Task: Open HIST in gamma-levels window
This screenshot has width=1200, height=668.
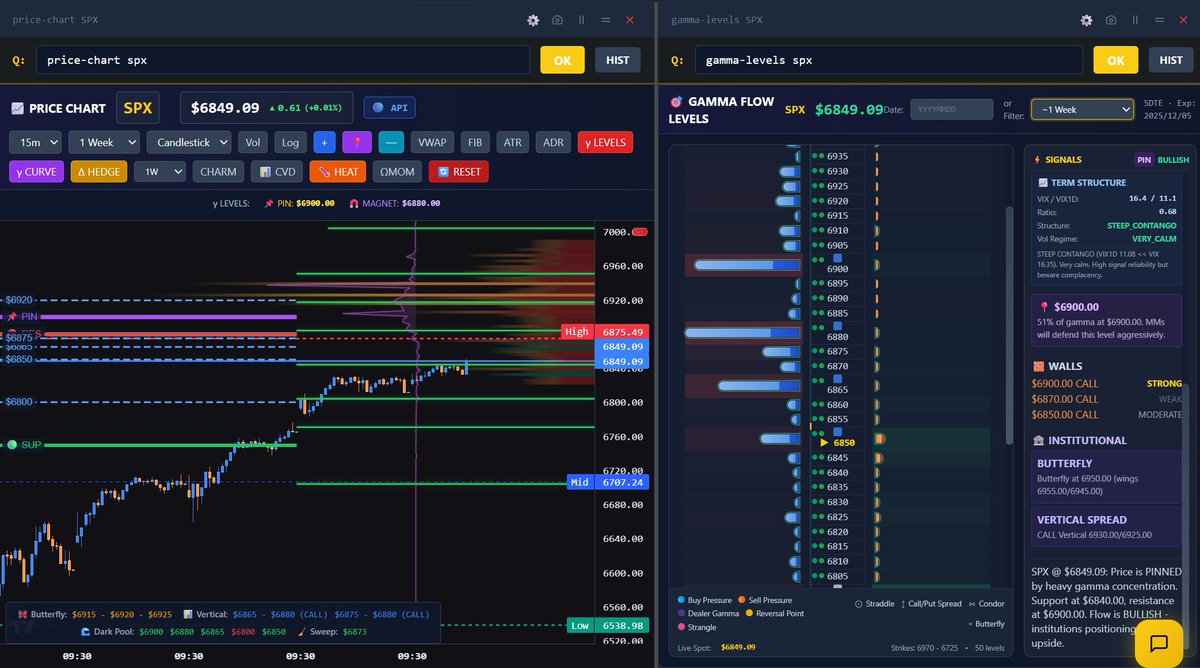Action: [1171, 60]
